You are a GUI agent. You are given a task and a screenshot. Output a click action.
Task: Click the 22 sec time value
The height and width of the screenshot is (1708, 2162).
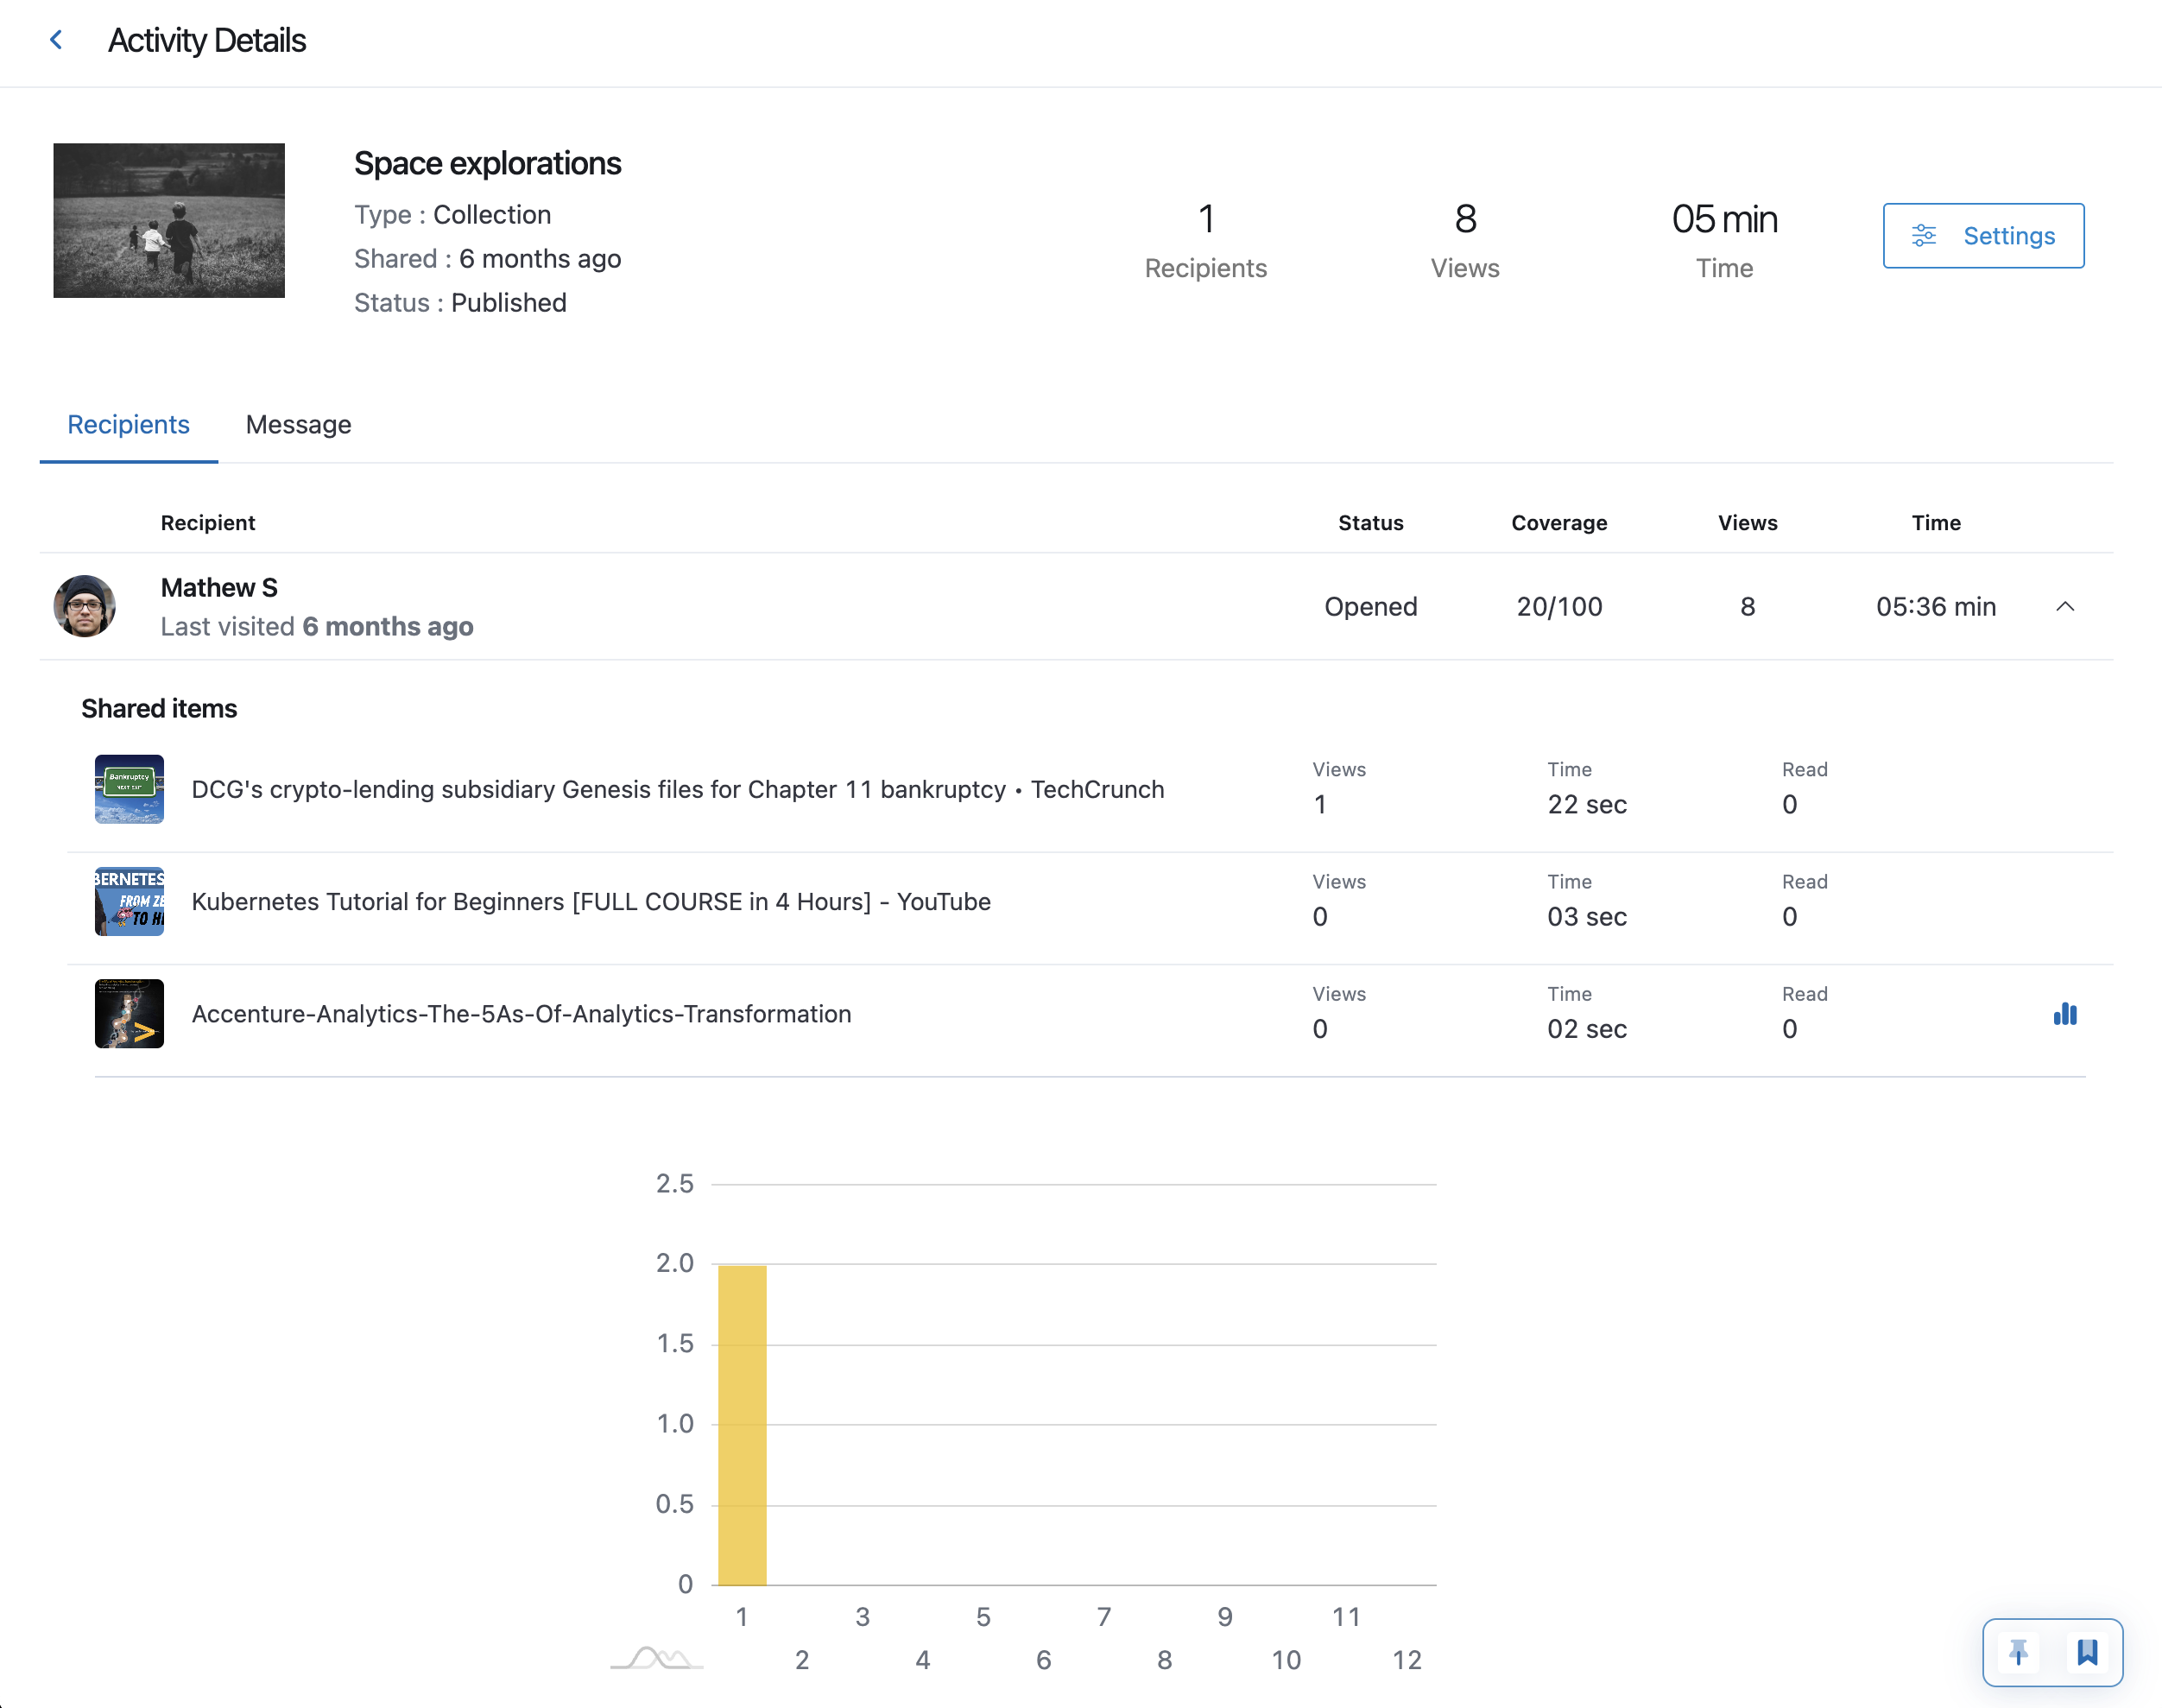coord(1587,805)
